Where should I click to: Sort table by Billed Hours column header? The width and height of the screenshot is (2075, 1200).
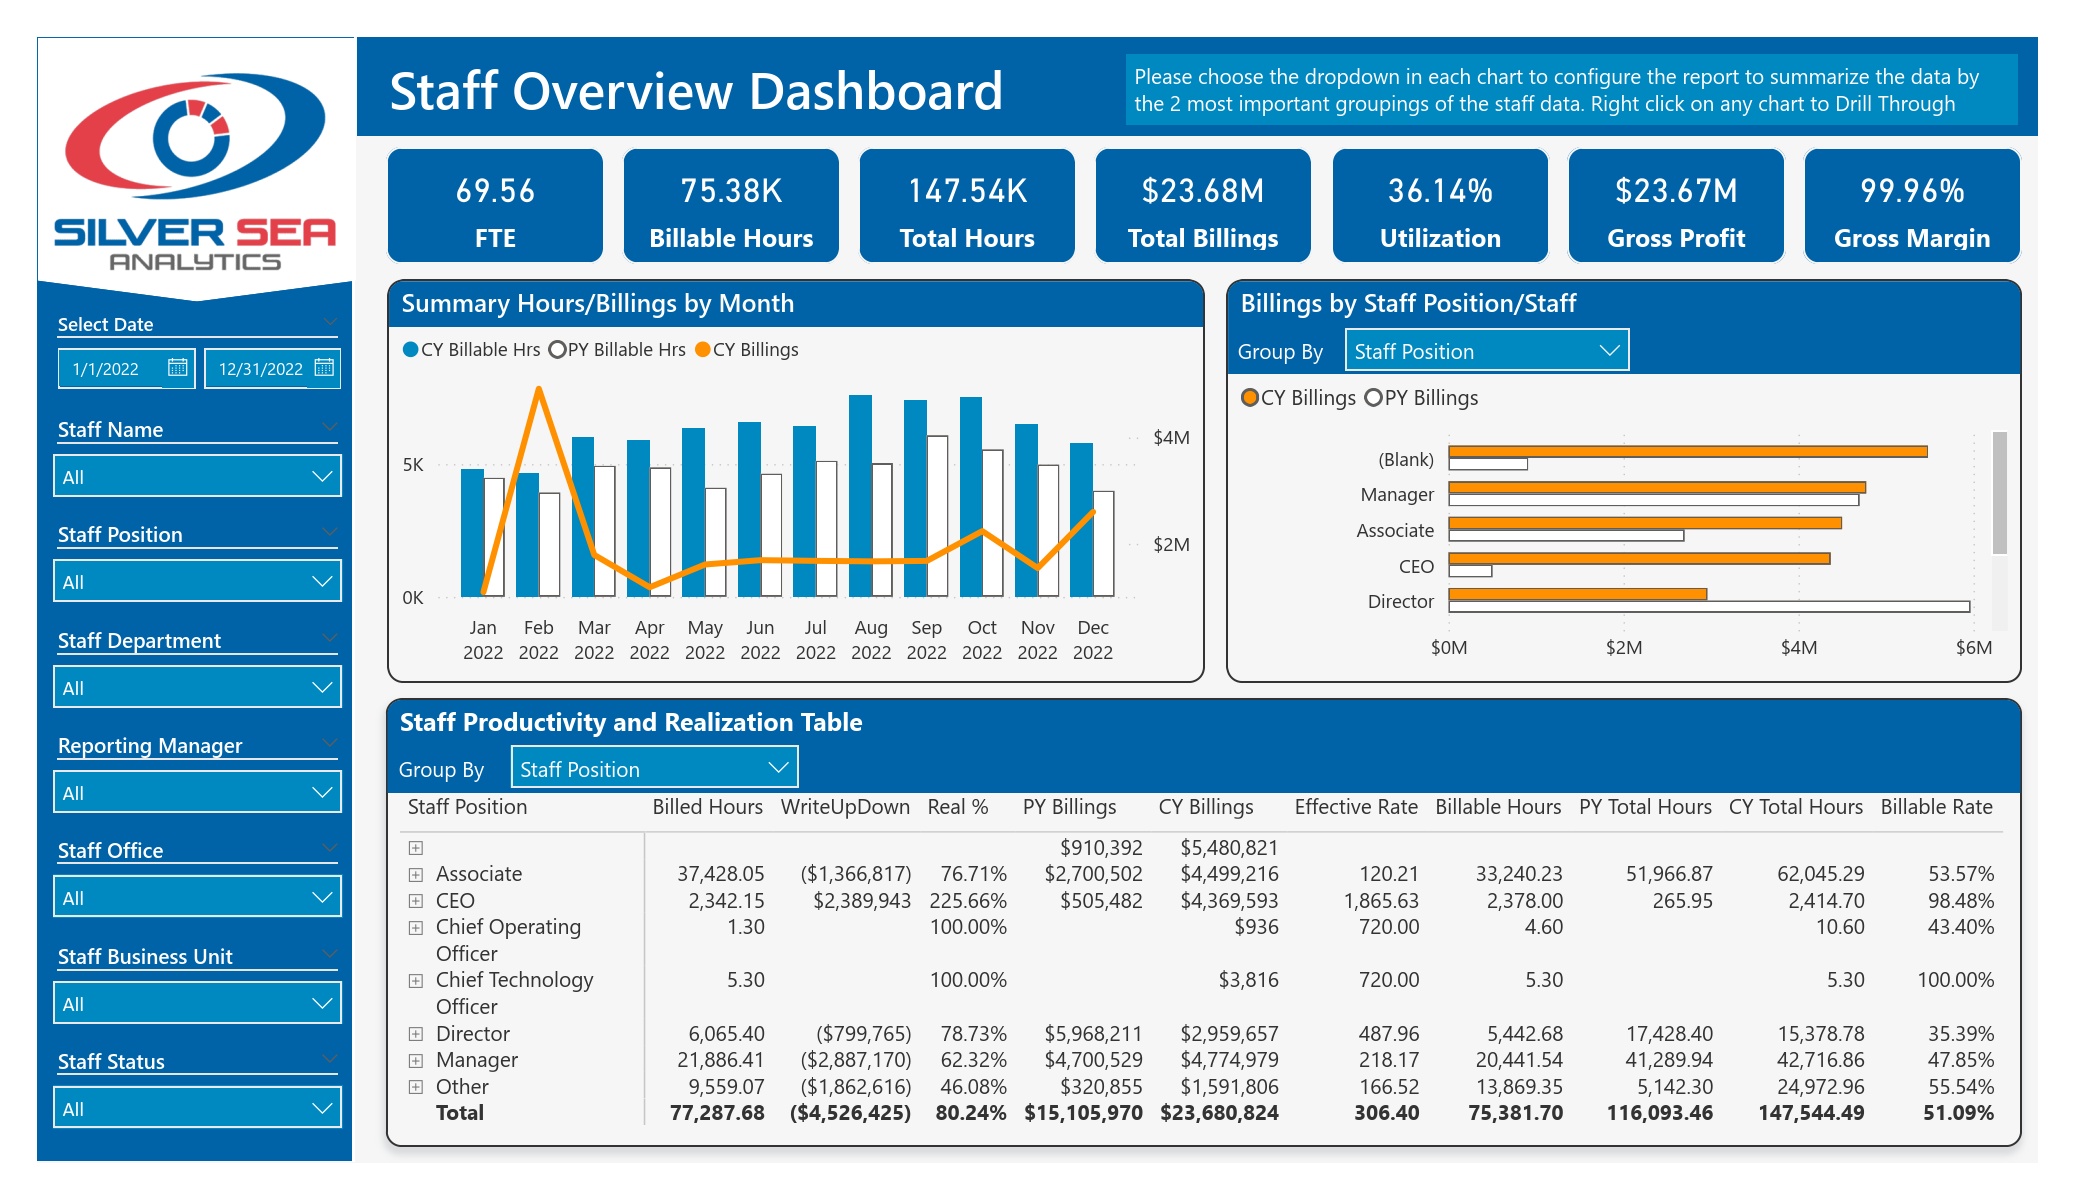pyautogui.click(x=707, y=807)
